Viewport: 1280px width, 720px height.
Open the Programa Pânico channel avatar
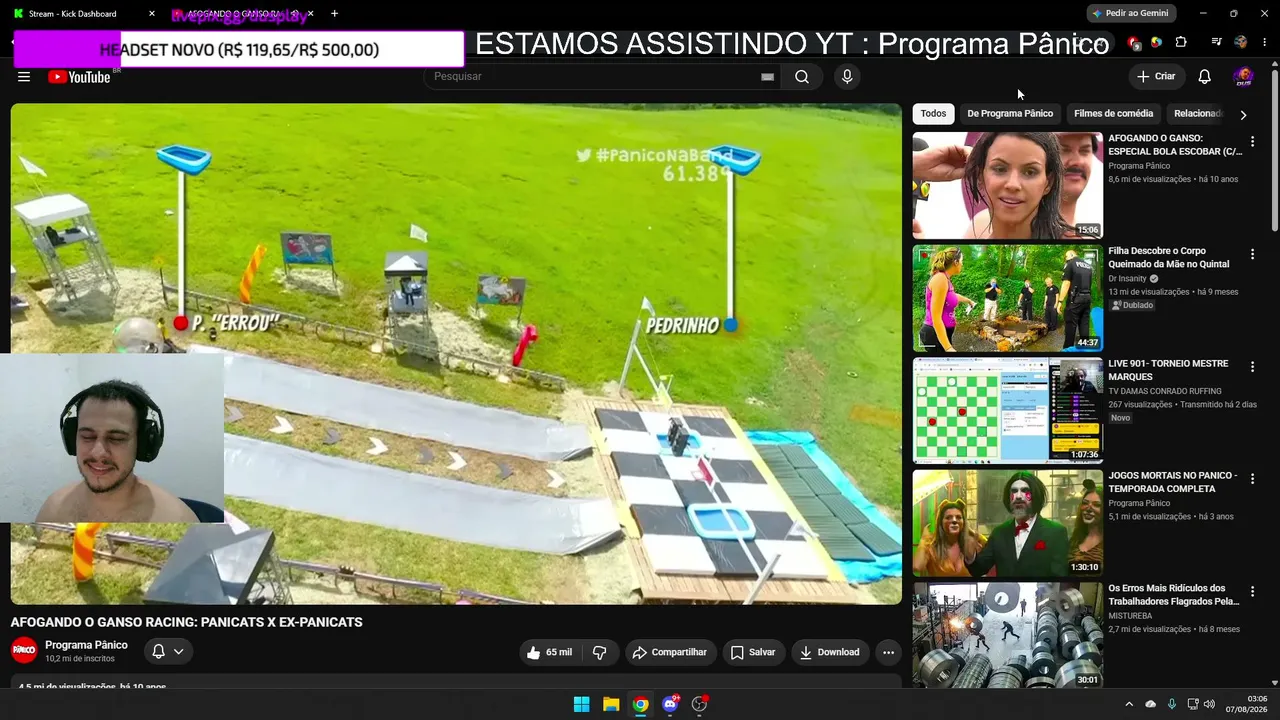click(x=24, y=650)
